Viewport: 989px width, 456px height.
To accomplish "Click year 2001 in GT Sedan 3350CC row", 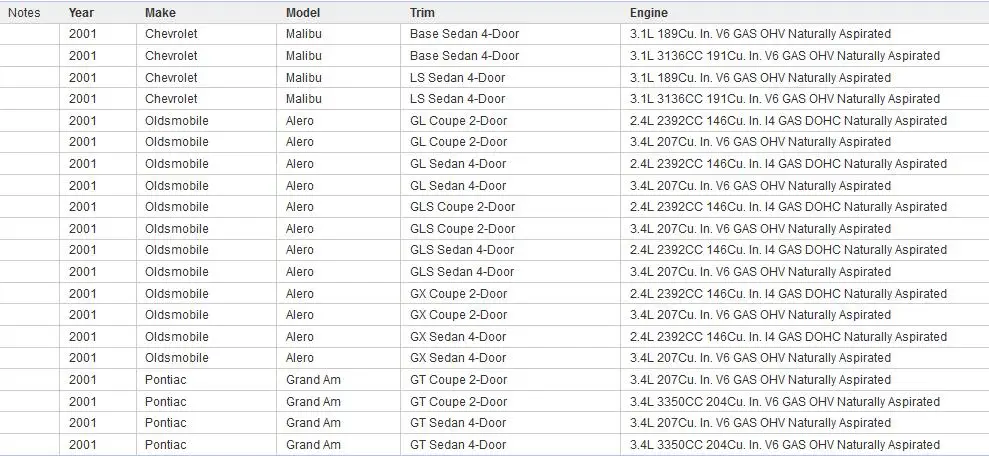I will (x=83, y=445).
